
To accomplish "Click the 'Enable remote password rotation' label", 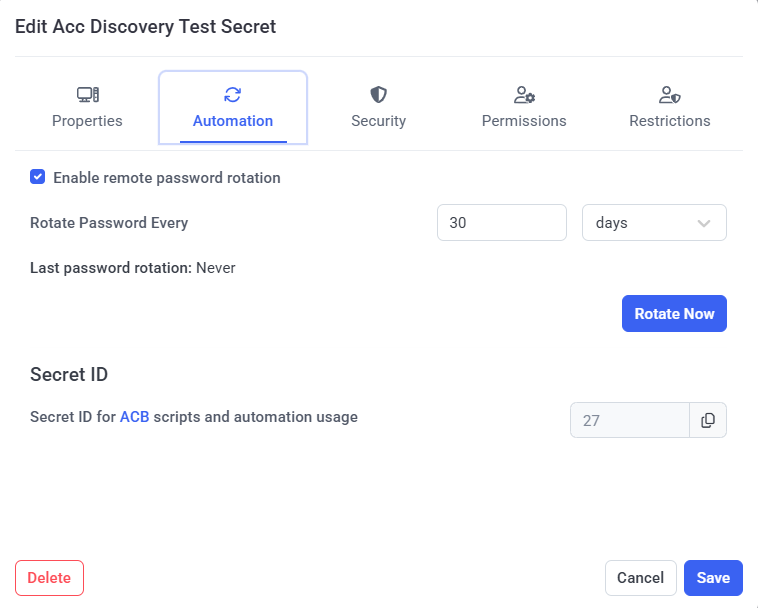I will (166, 178).
